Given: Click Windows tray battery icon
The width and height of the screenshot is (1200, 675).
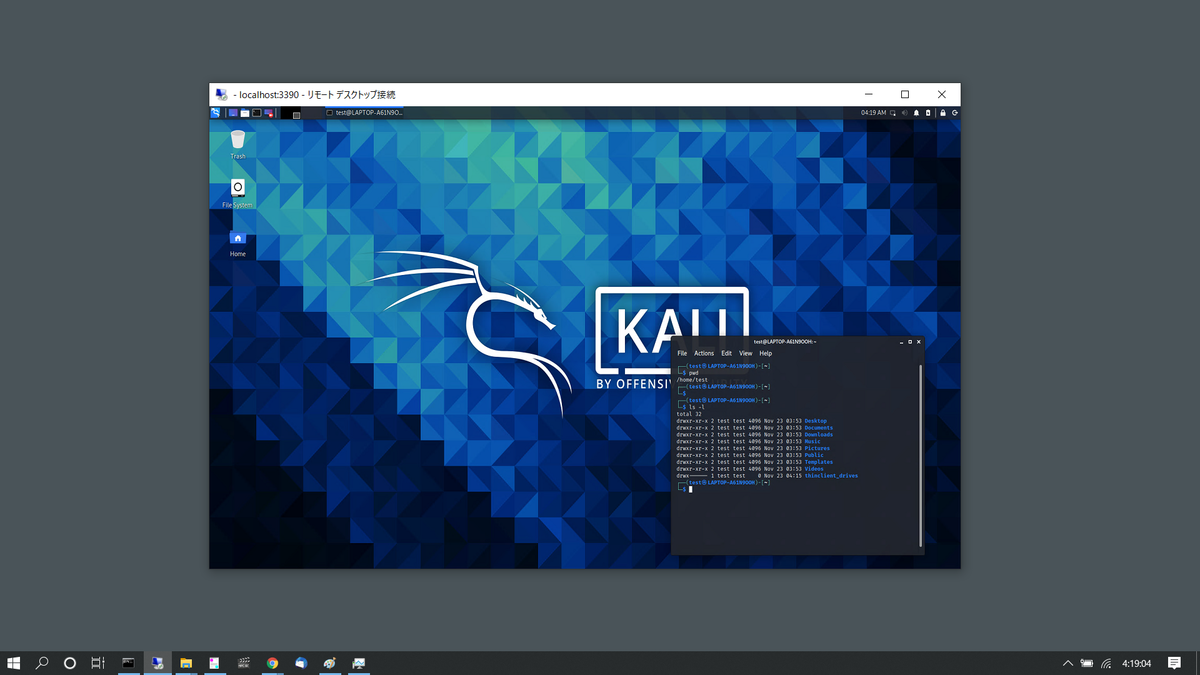Looking at the screenshot, I should pyautogui.click(x=1087, y=663).
